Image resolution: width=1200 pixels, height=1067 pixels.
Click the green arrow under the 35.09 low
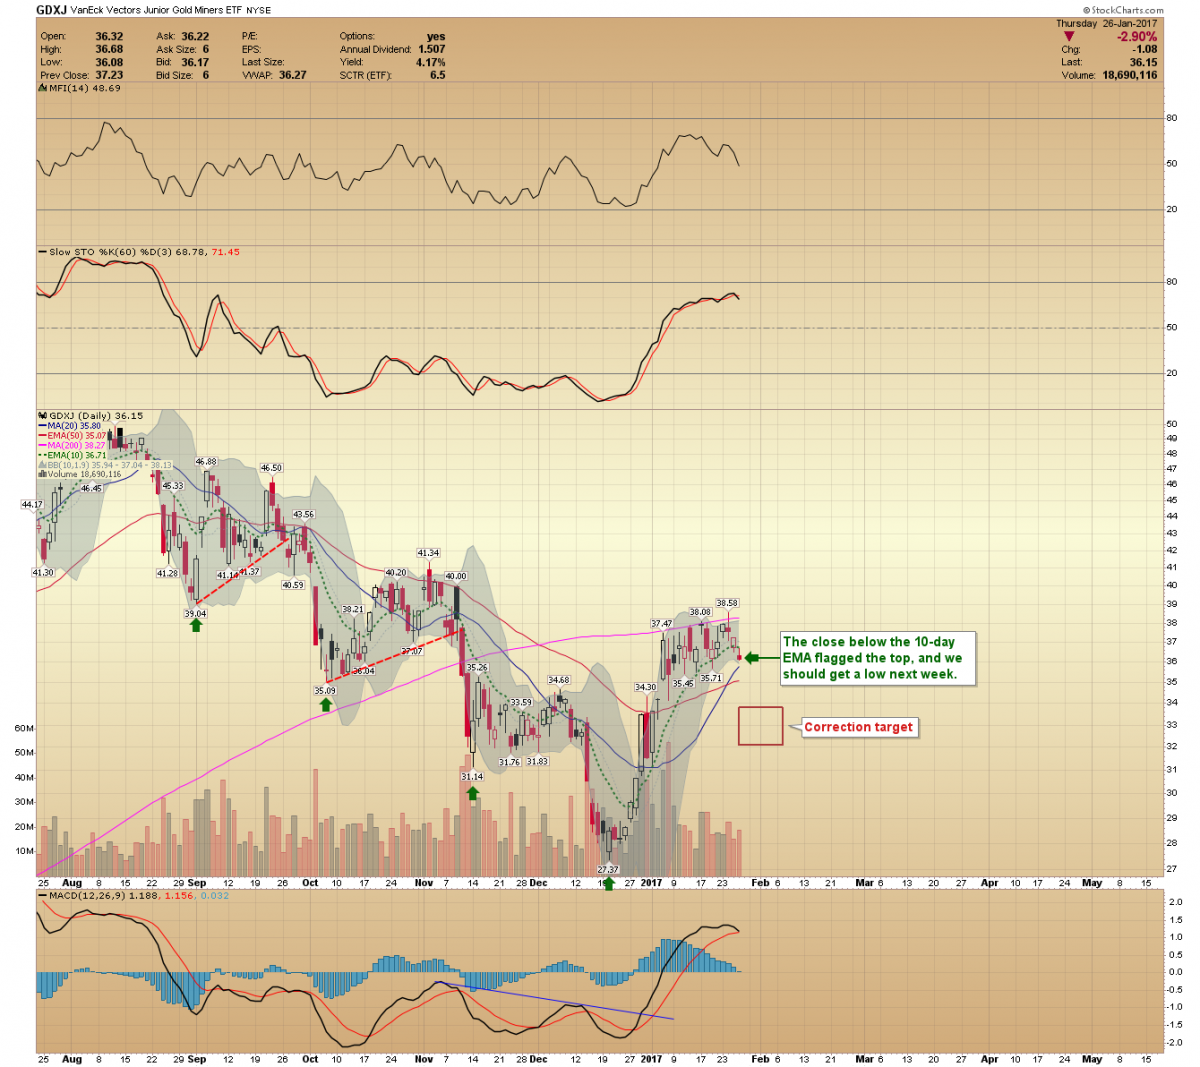(325, 705)
